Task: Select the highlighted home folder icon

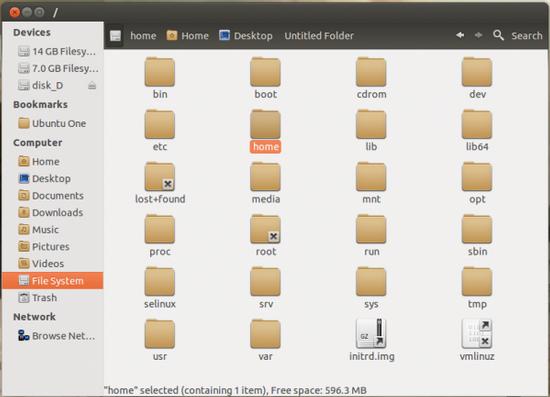Action: (x=265, y=124)
